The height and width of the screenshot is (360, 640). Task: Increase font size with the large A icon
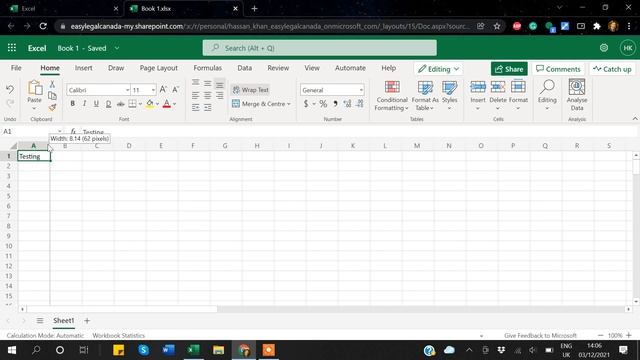tap(163, 89)
